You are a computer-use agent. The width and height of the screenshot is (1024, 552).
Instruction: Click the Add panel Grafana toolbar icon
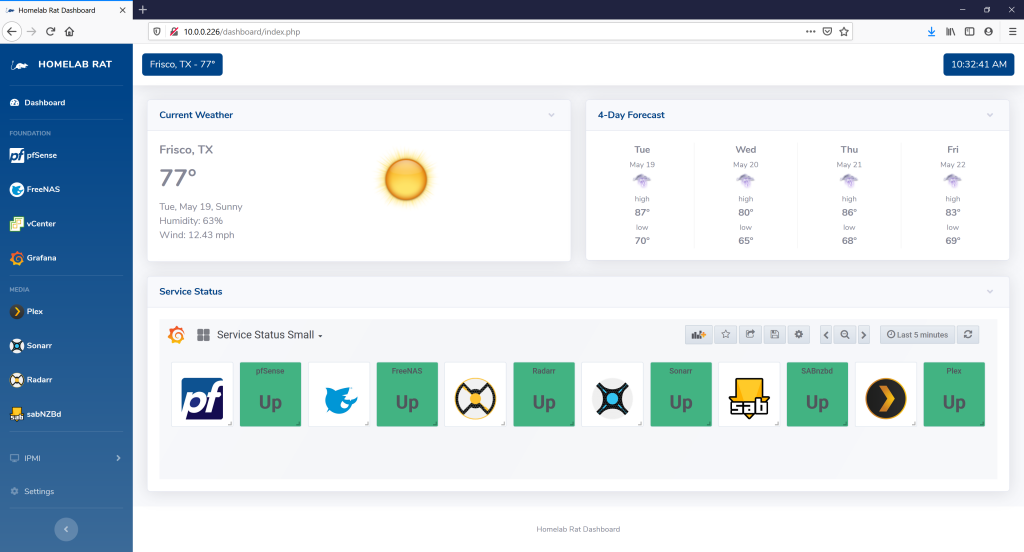click(699, 334)
